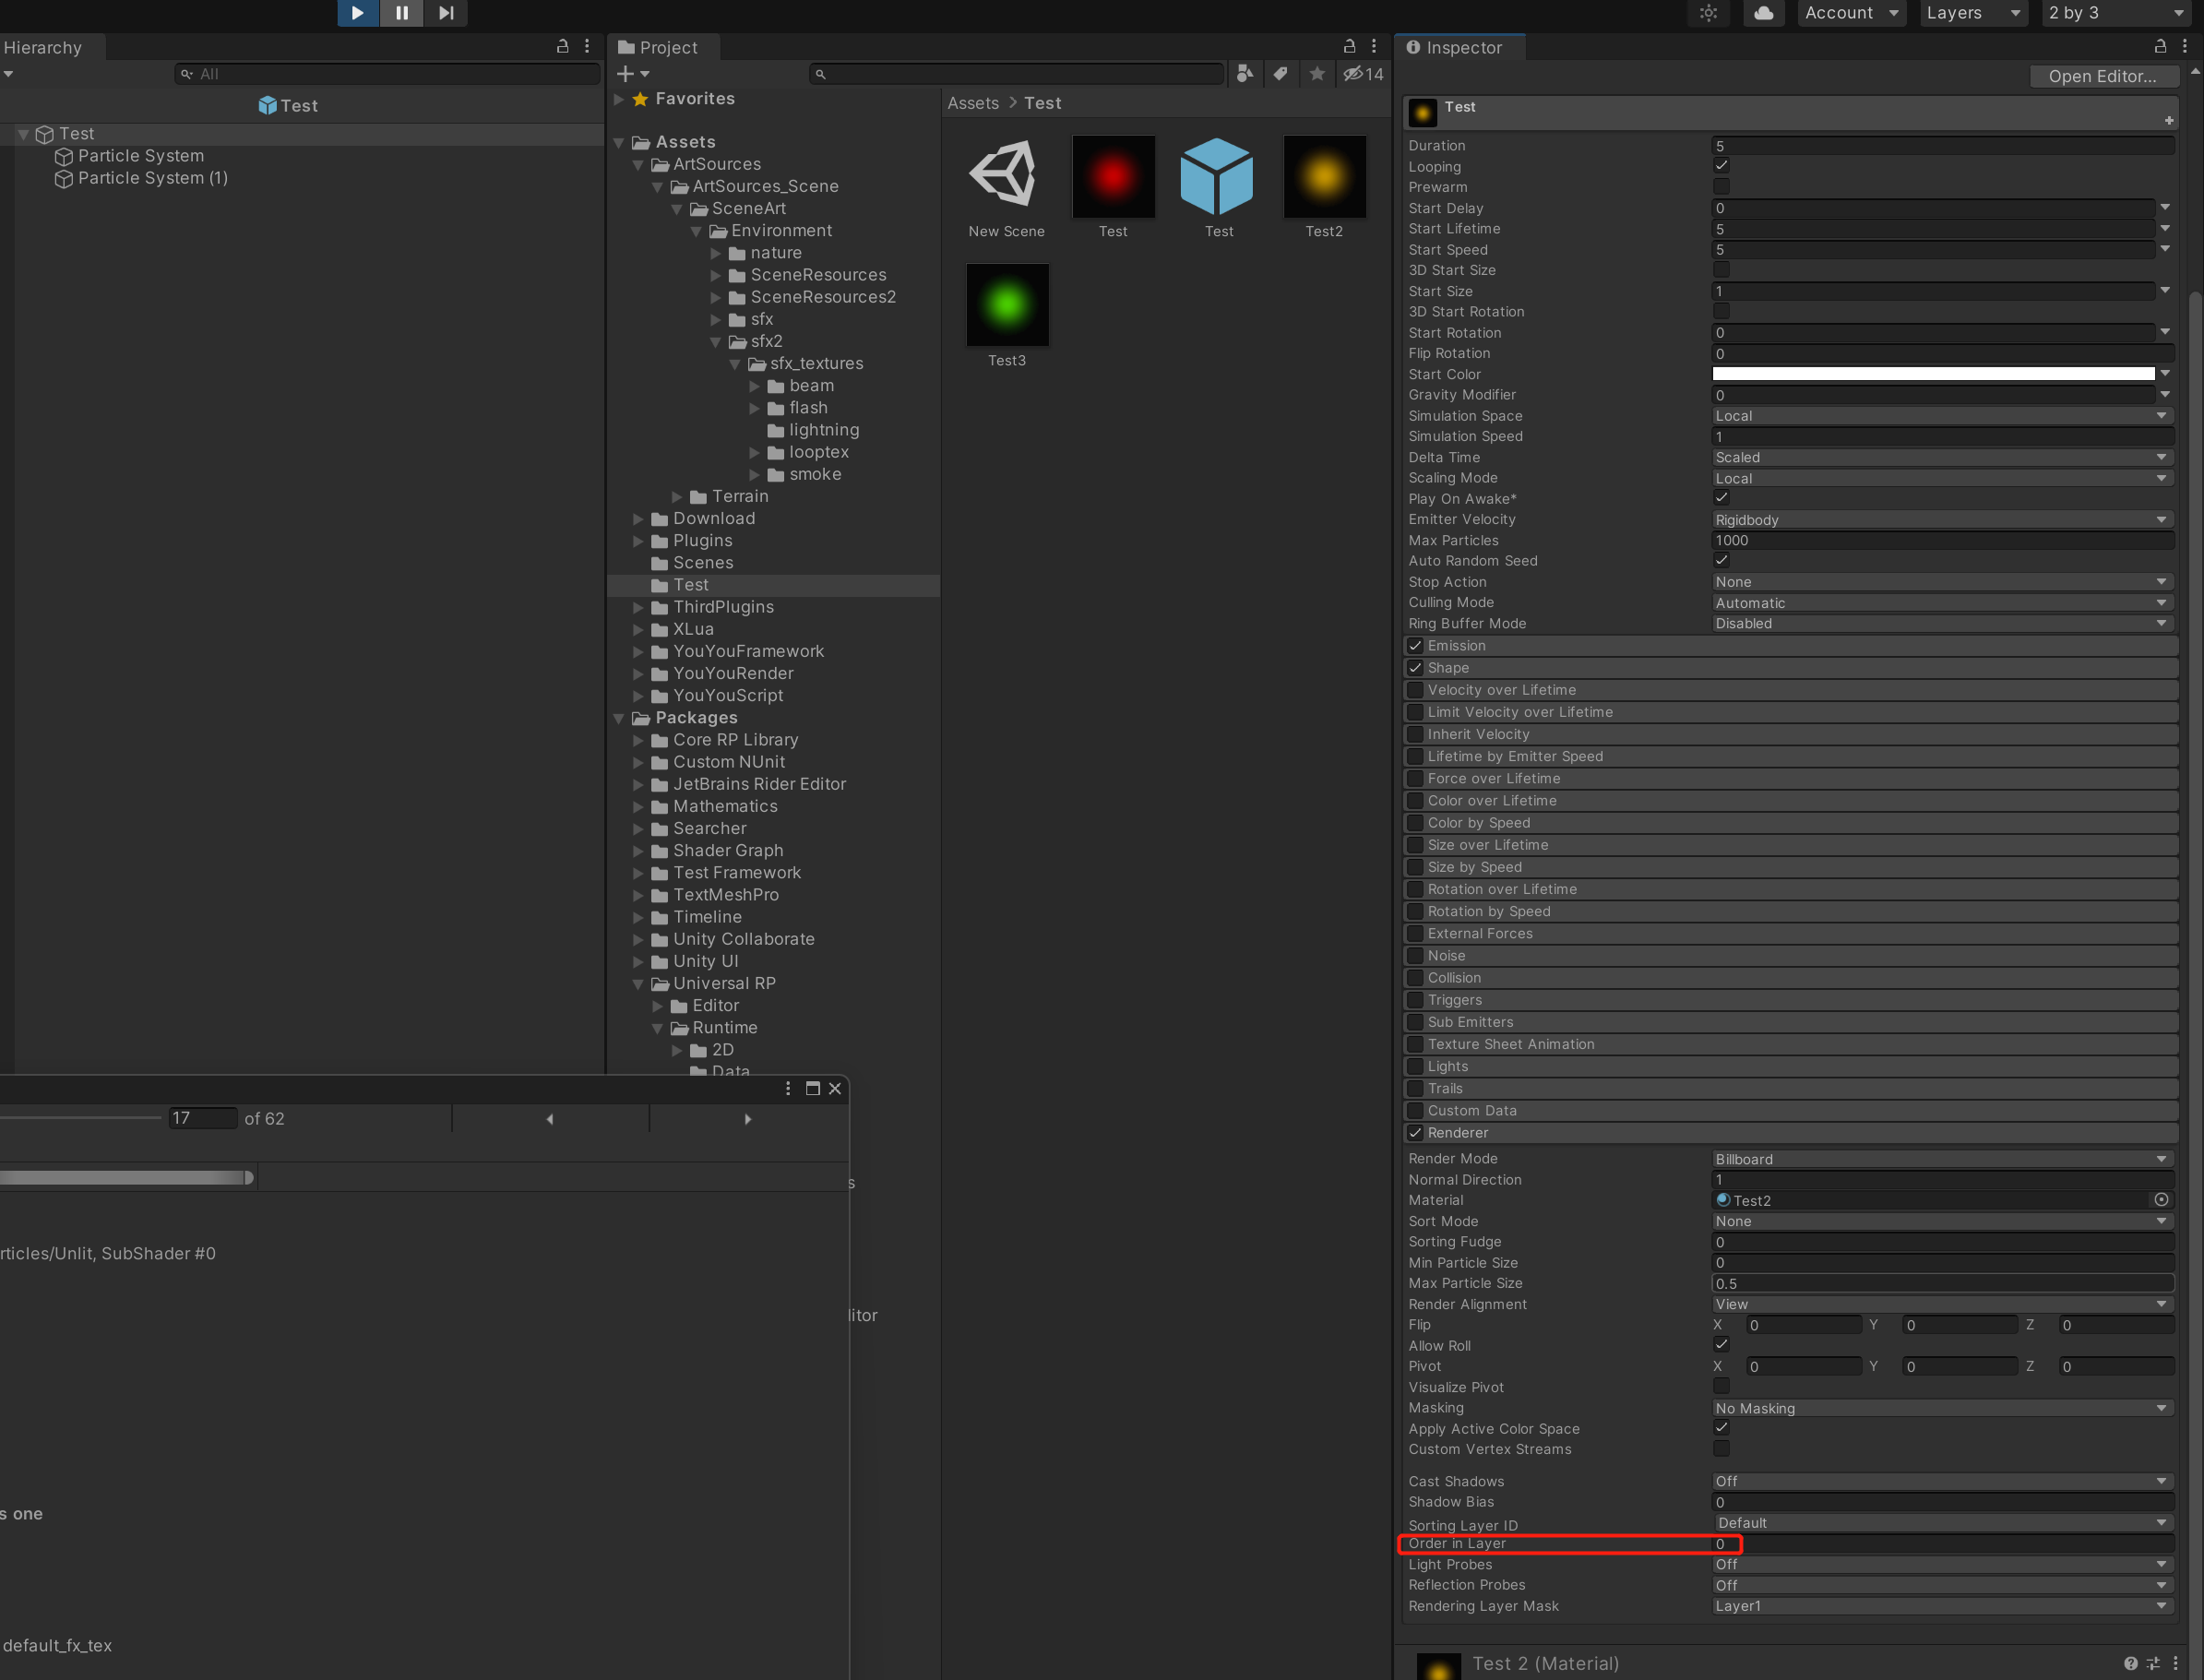Click the Inspector lock icon

tap(2160, 46)
